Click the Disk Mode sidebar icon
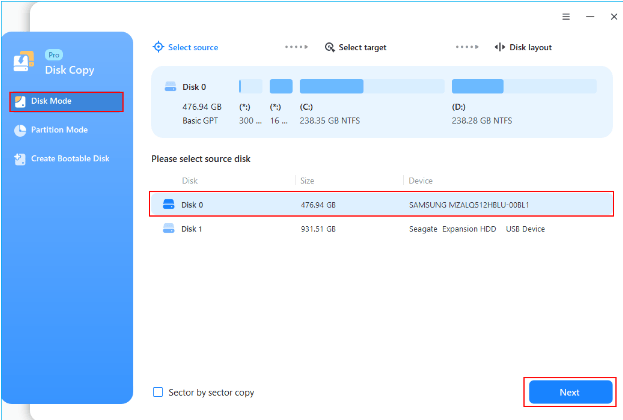623x420 pixels. point(20,102)
